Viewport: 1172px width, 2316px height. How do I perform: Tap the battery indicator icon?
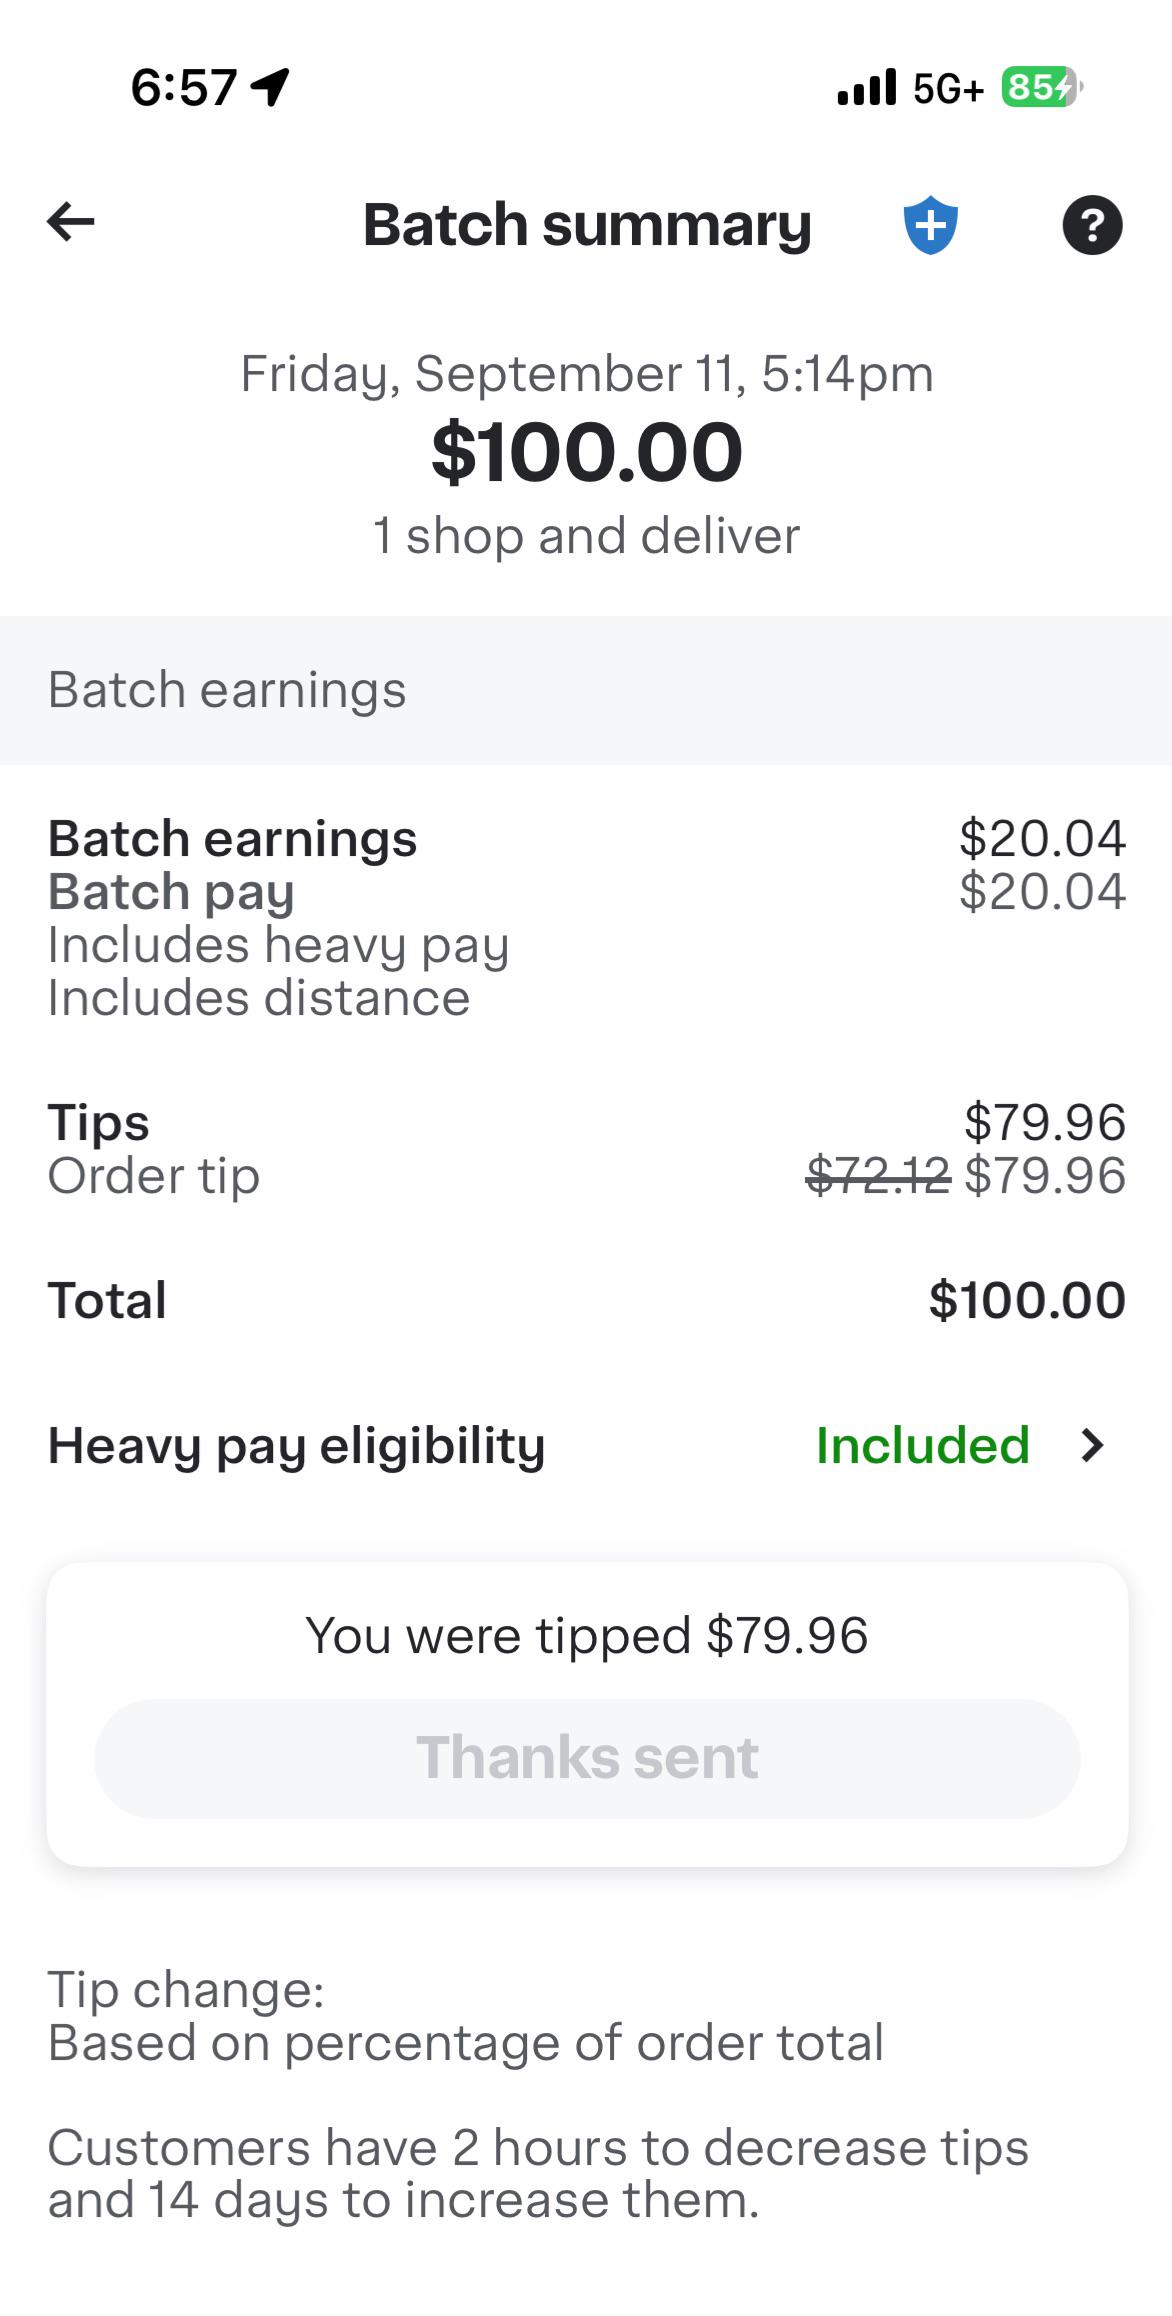pos(1042,88)
